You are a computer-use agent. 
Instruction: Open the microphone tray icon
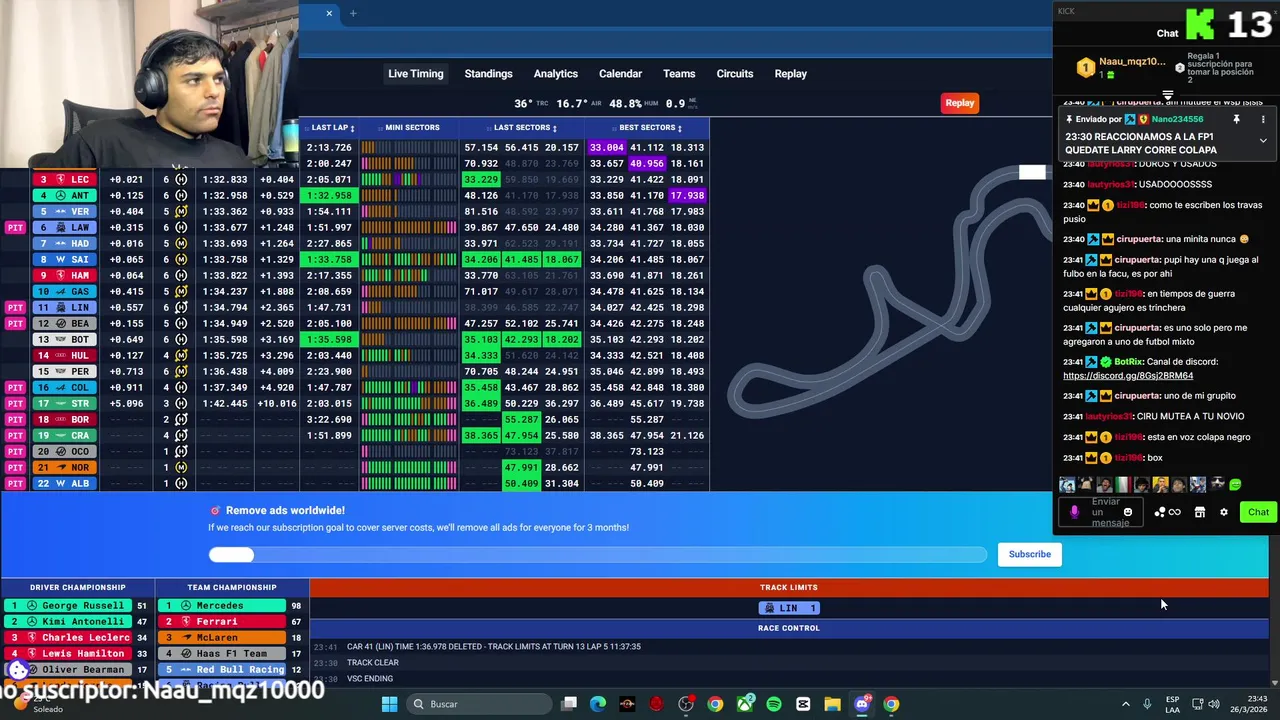click(1147, 704)
